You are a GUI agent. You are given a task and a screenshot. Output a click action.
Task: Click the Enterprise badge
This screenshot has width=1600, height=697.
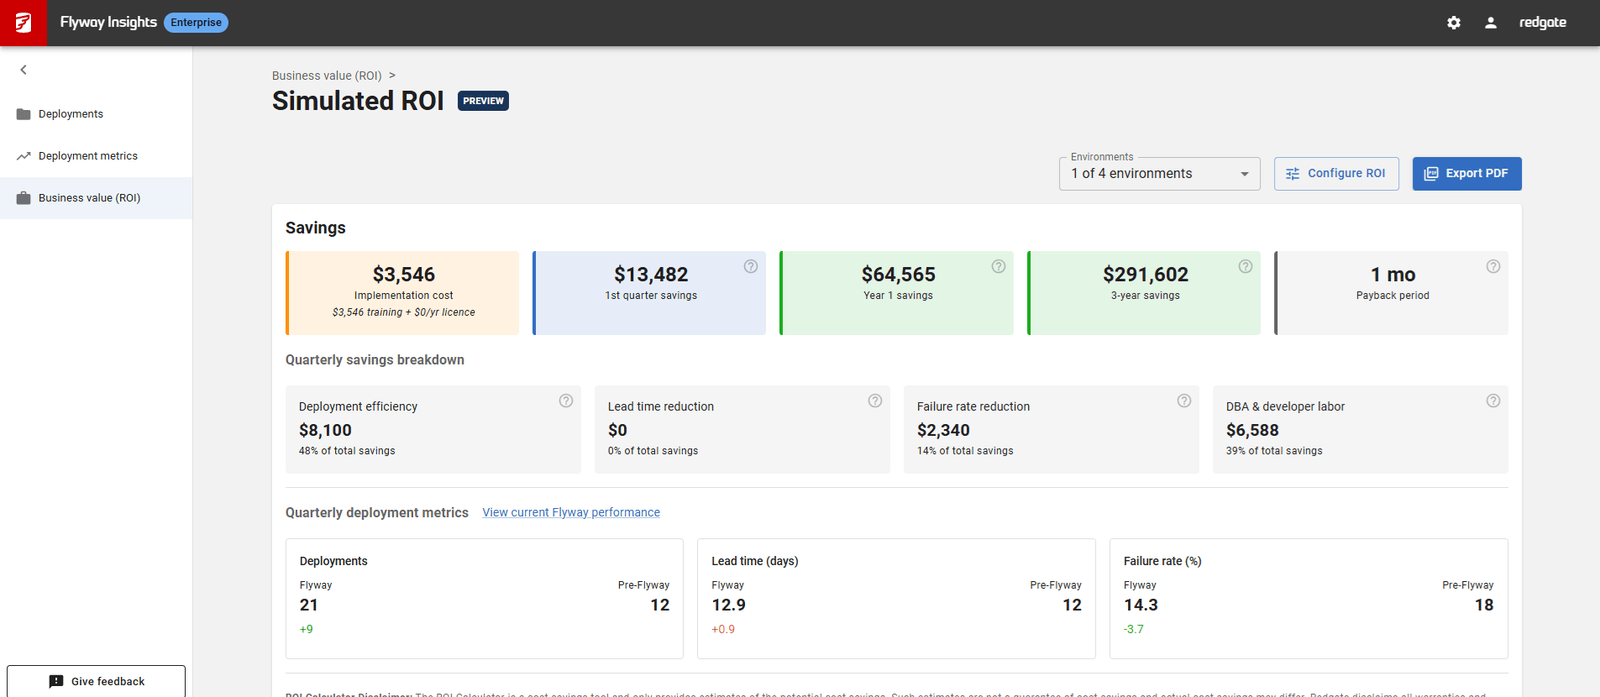click(x=196, y=22)
